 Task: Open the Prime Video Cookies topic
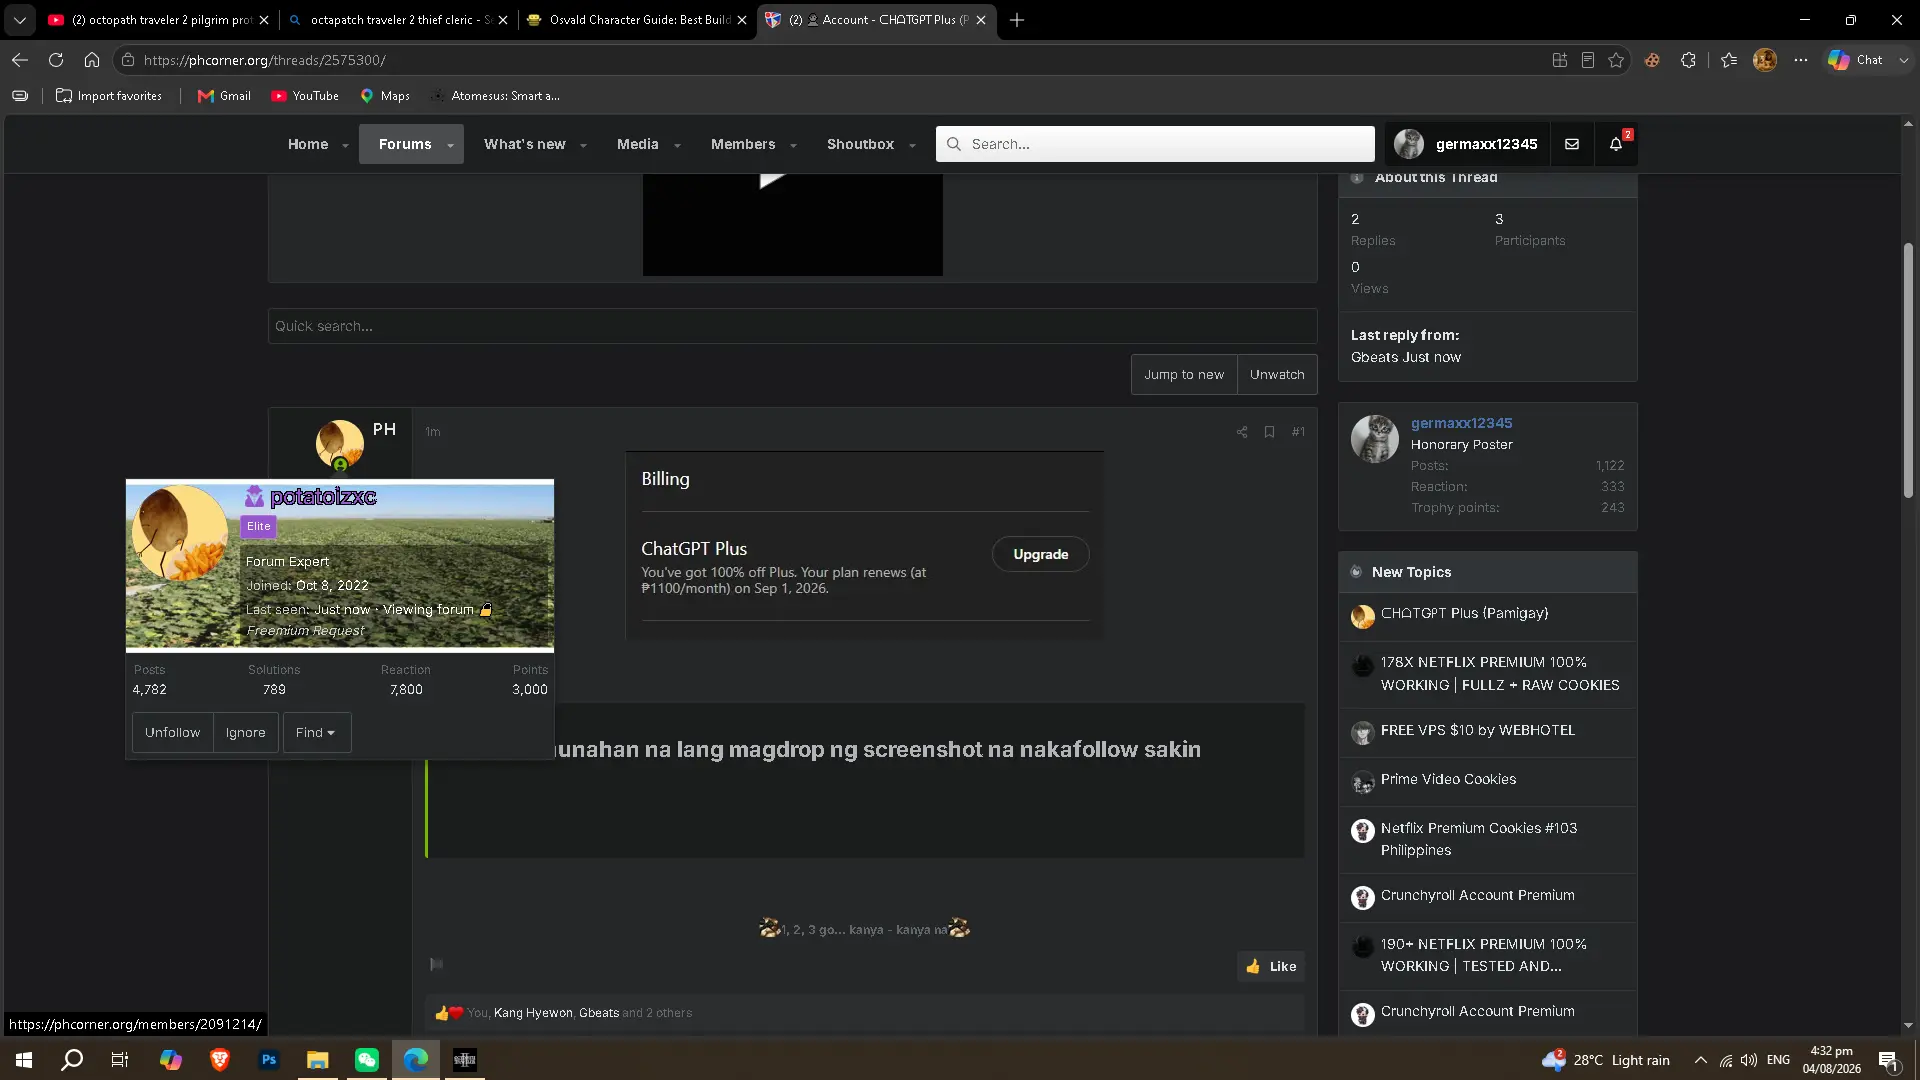click(x=1448, y=780)
